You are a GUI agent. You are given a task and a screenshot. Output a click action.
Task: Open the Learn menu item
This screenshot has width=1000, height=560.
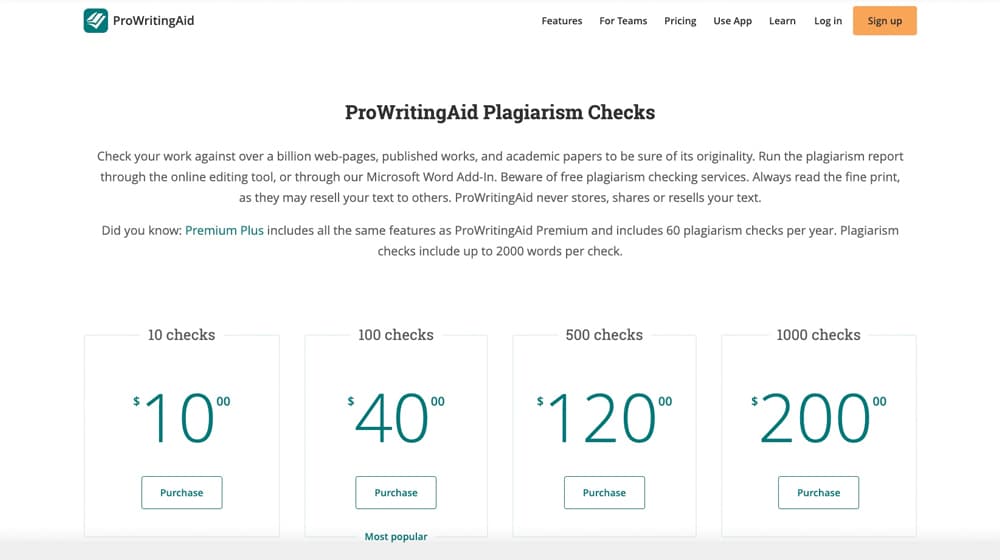click(782, 21)
